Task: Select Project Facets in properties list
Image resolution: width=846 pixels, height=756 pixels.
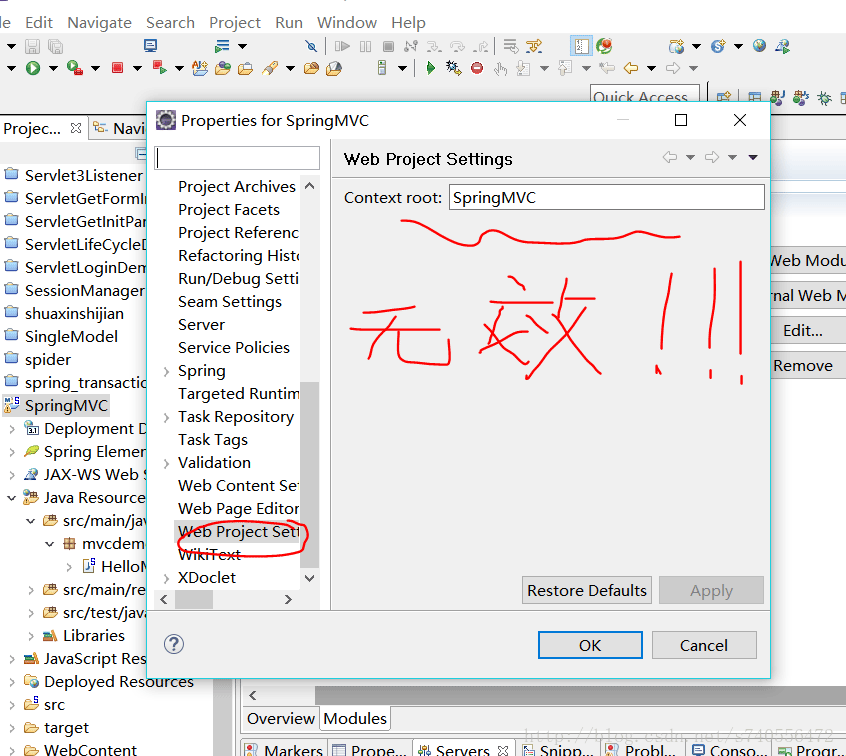Action: coord(229,210)
